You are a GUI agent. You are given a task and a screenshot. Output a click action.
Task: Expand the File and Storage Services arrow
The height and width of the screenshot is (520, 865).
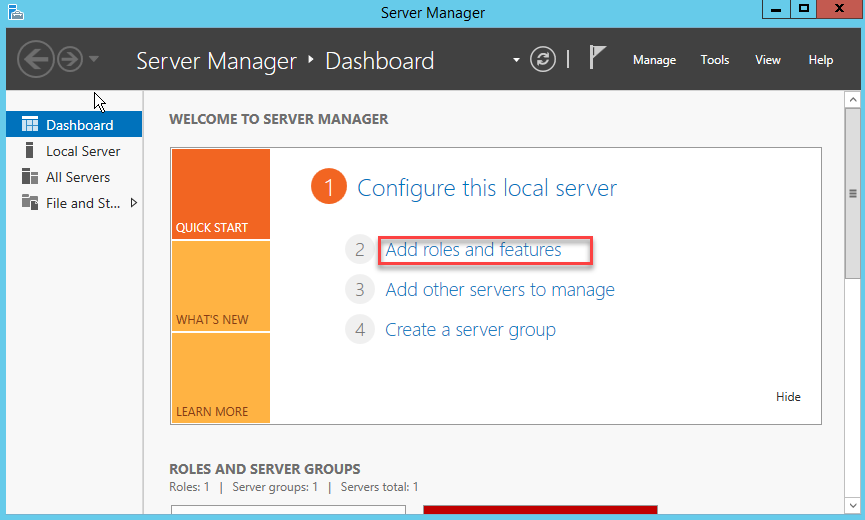click(134, 203)
